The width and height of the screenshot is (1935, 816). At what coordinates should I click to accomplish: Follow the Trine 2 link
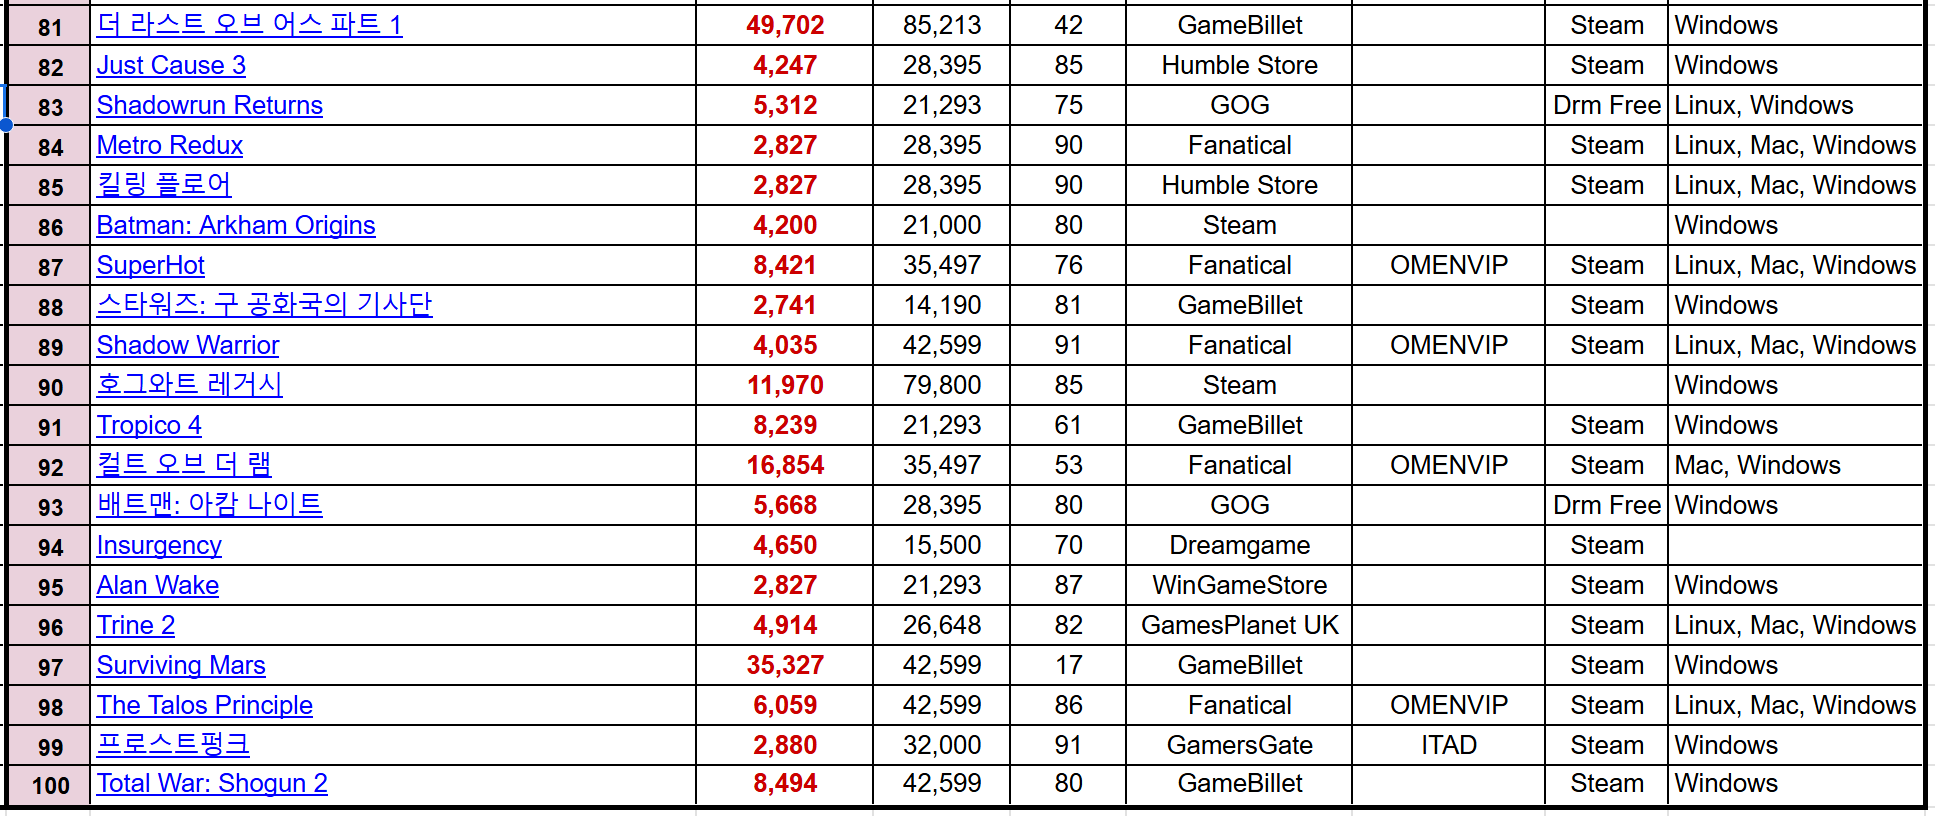pos(135,625)
